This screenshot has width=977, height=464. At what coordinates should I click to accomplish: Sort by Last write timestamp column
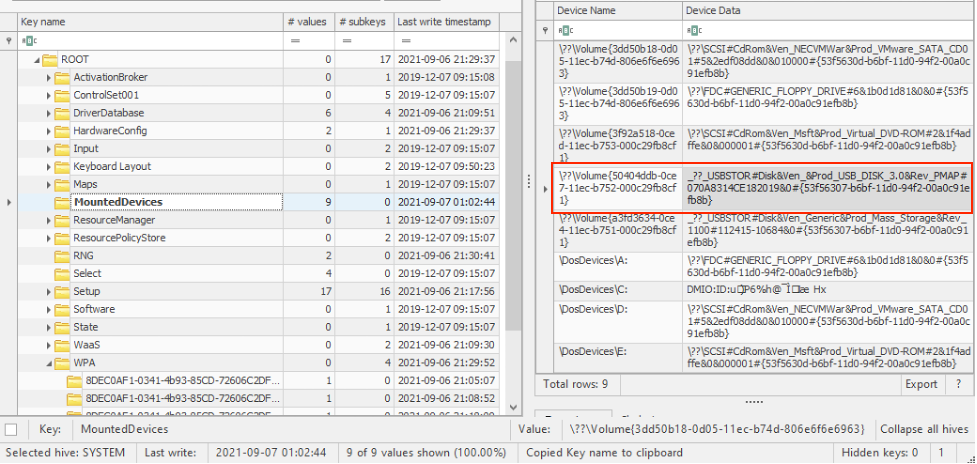click(x=446, y=22)
